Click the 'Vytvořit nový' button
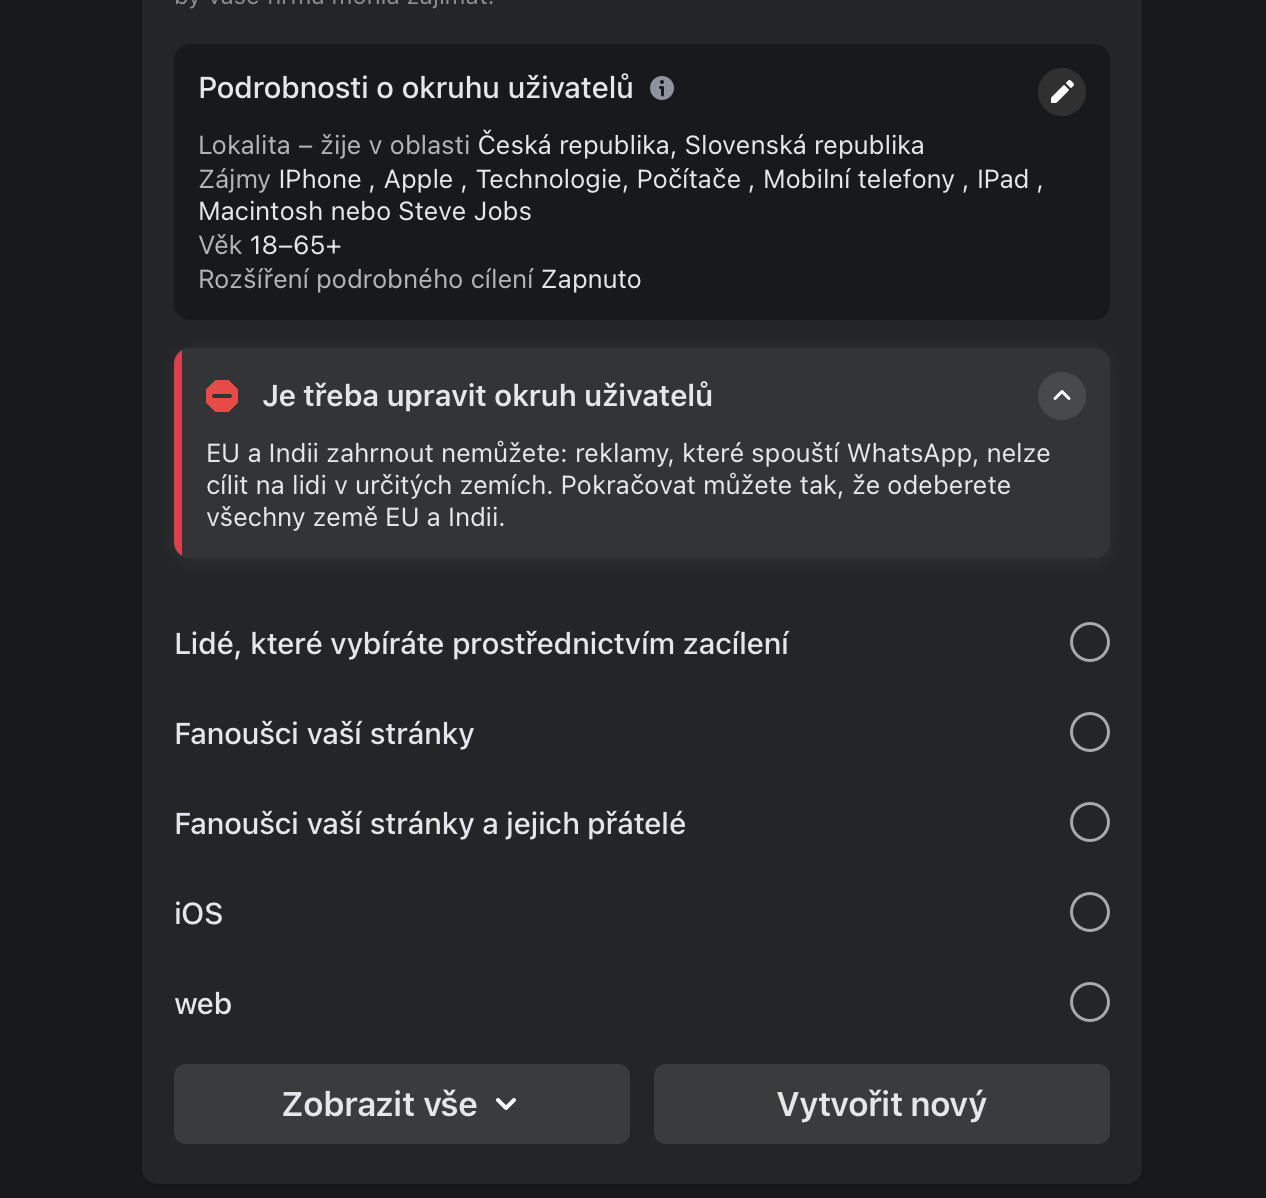The width and height of the screenshot is (1266, 1198). click(881, 1104)
